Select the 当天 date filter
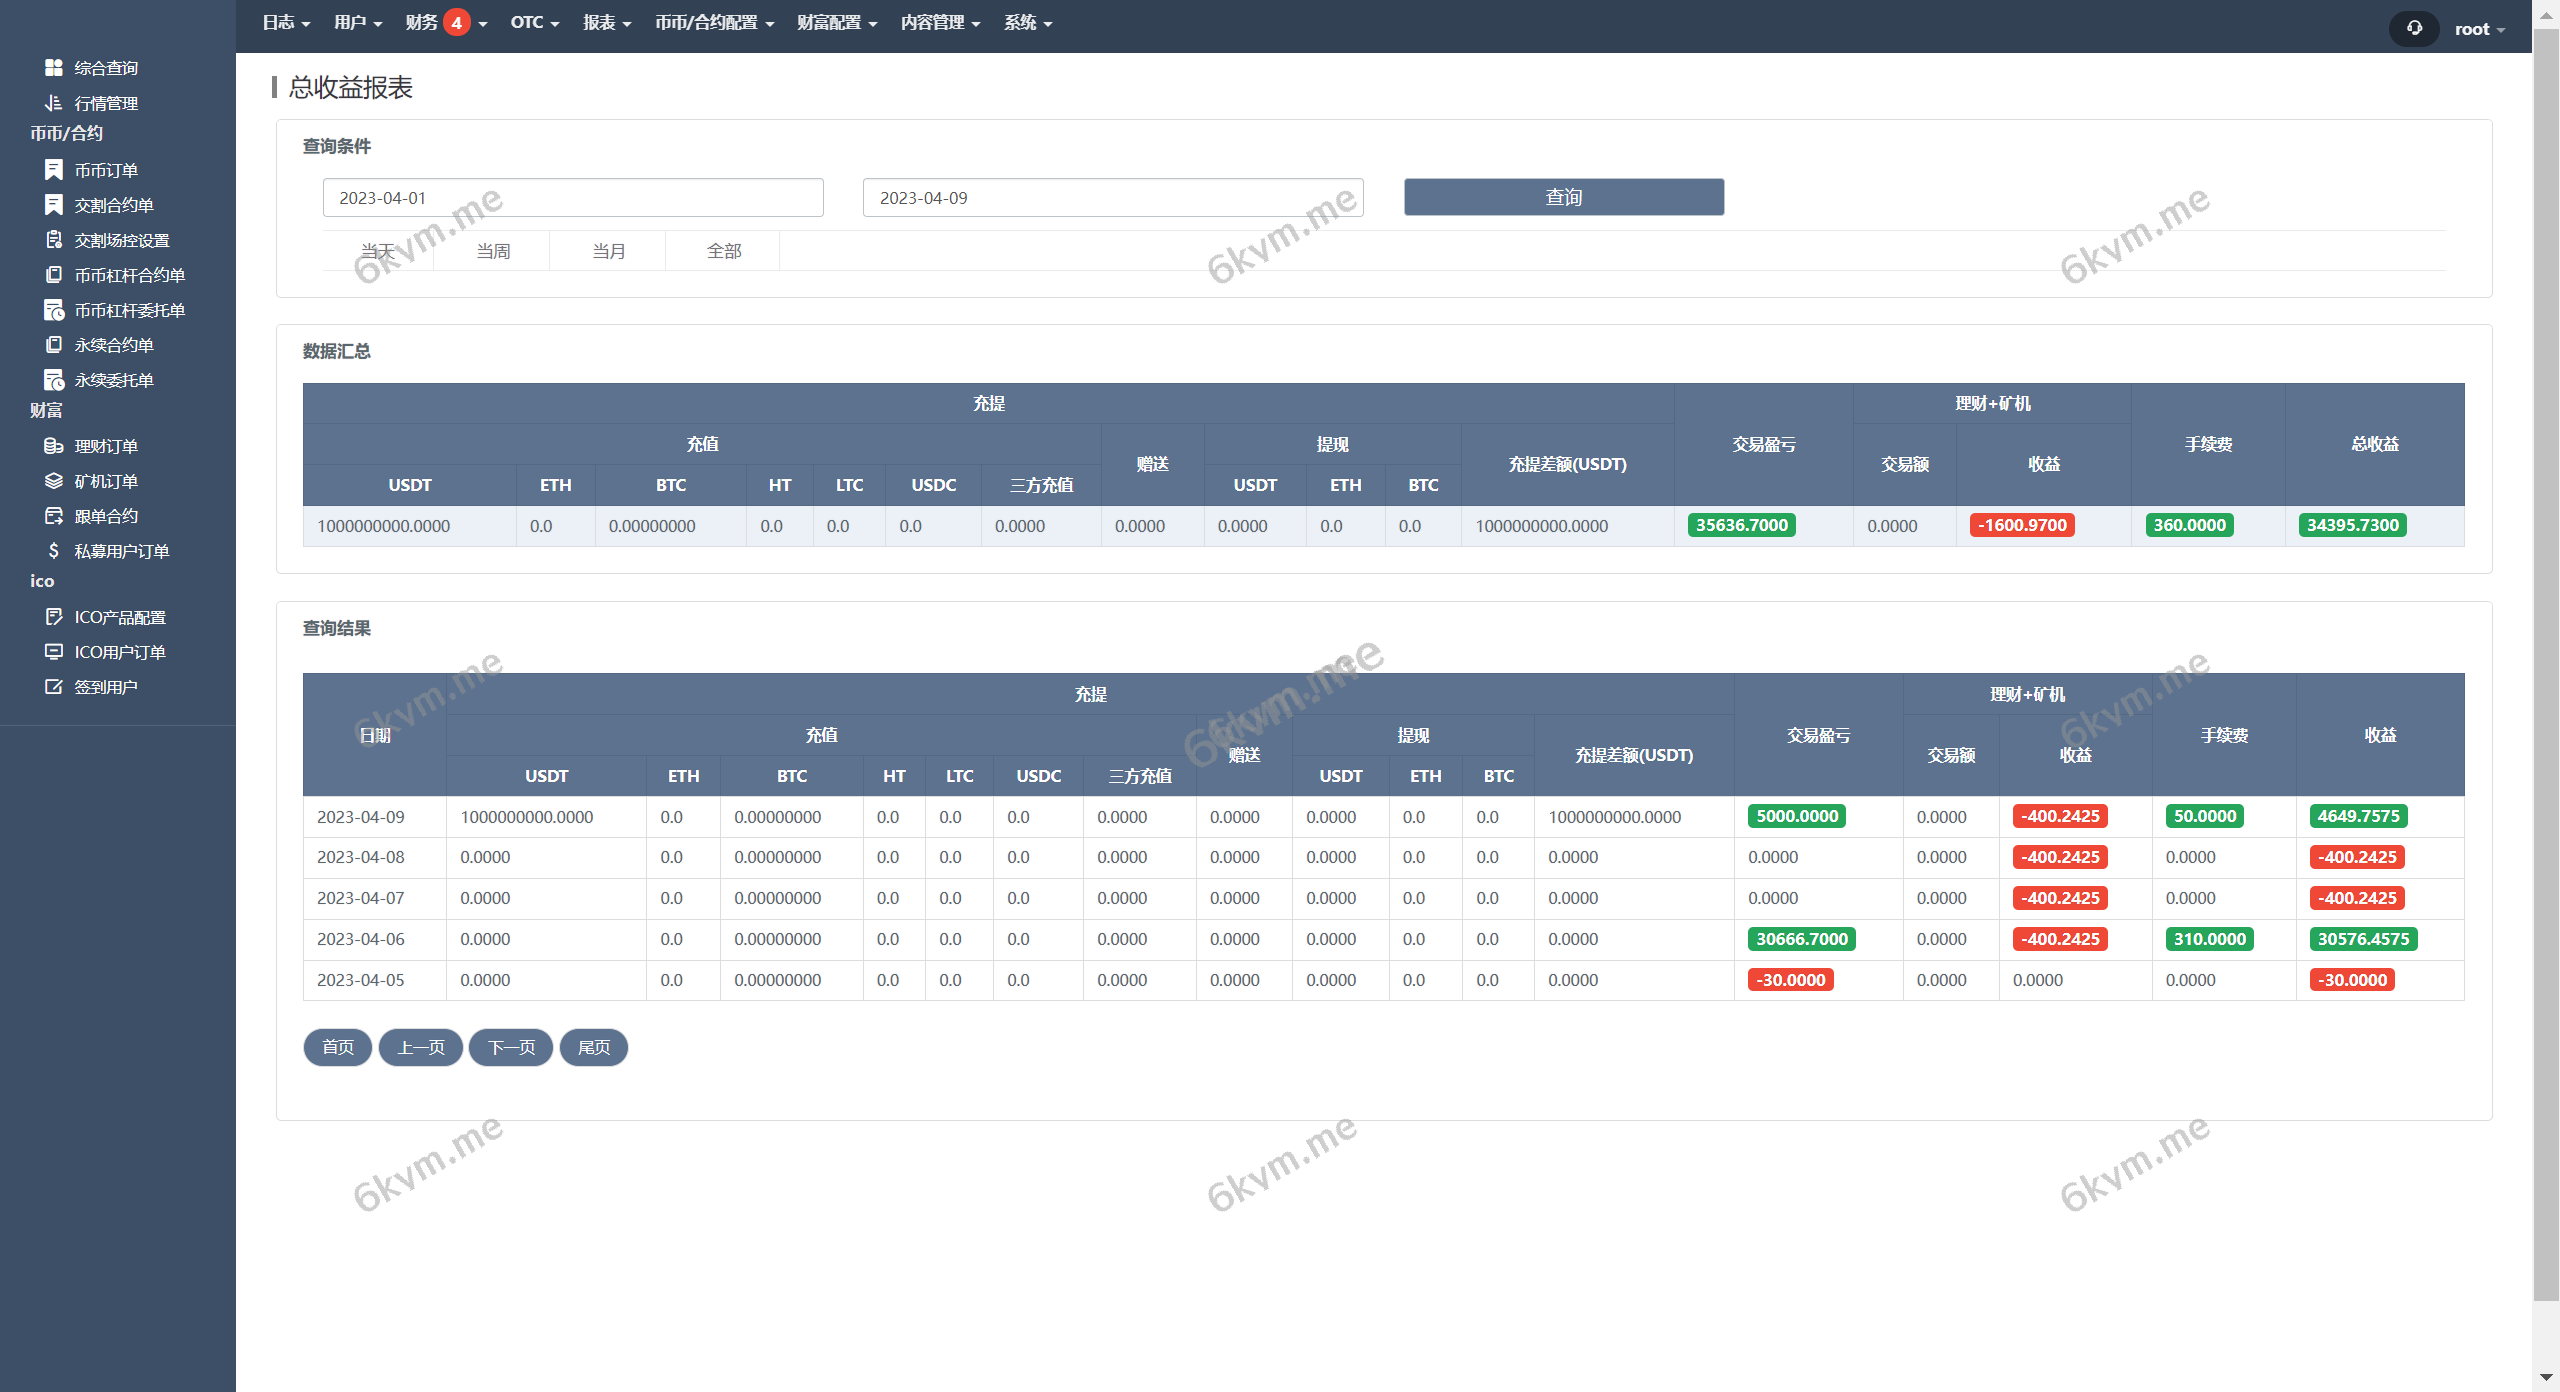The image size is (2560, 1392). [377, 251]
